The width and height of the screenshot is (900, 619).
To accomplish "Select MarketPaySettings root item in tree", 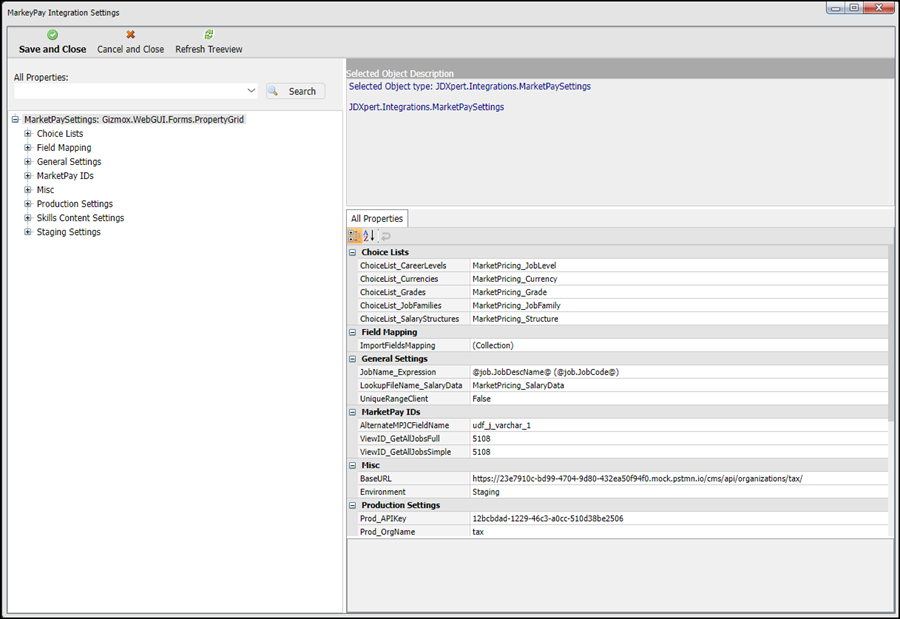I will coord(134,119).
